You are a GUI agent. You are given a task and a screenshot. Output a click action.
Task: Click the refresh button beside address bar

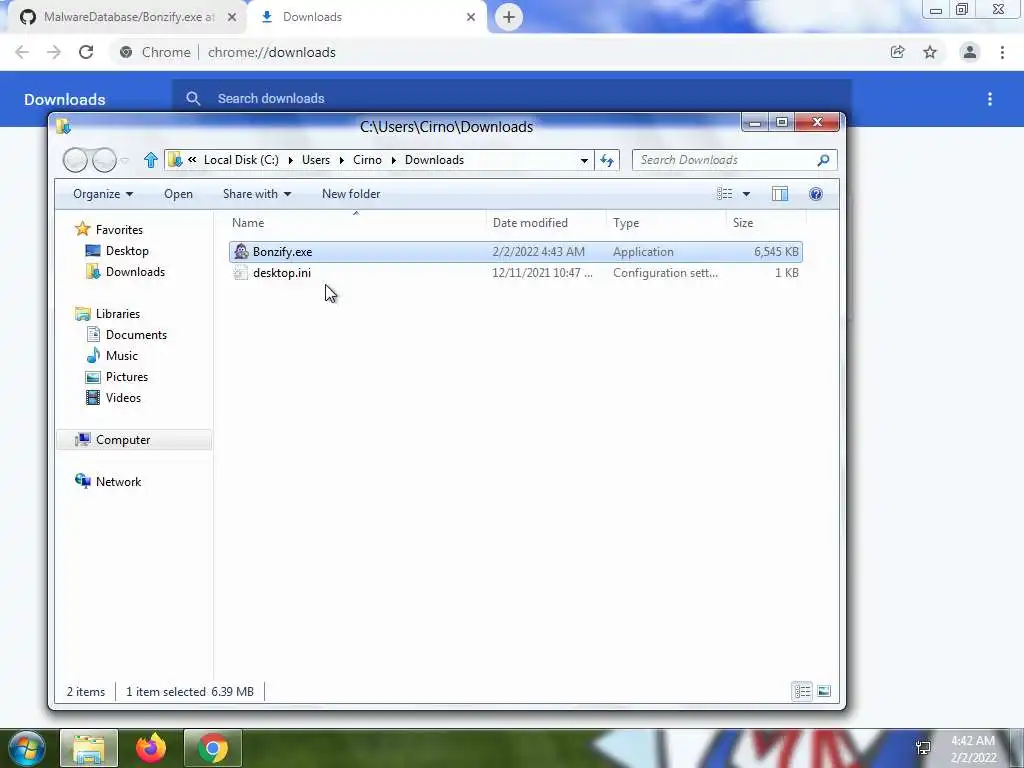(607, 160)
